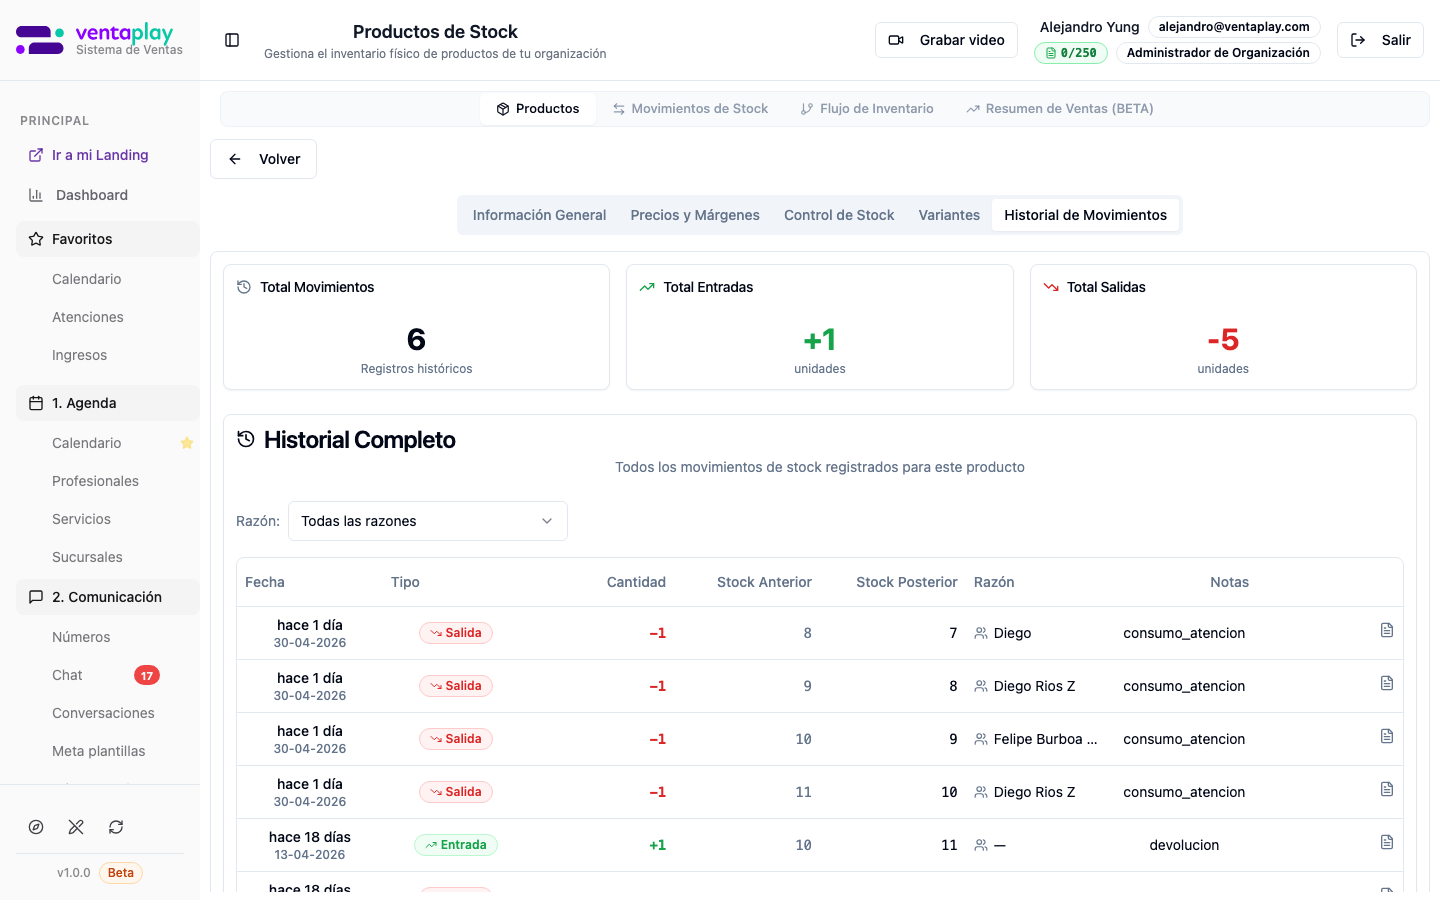Click the star next to Calendario in Agenda

click(x=186, y=443)
